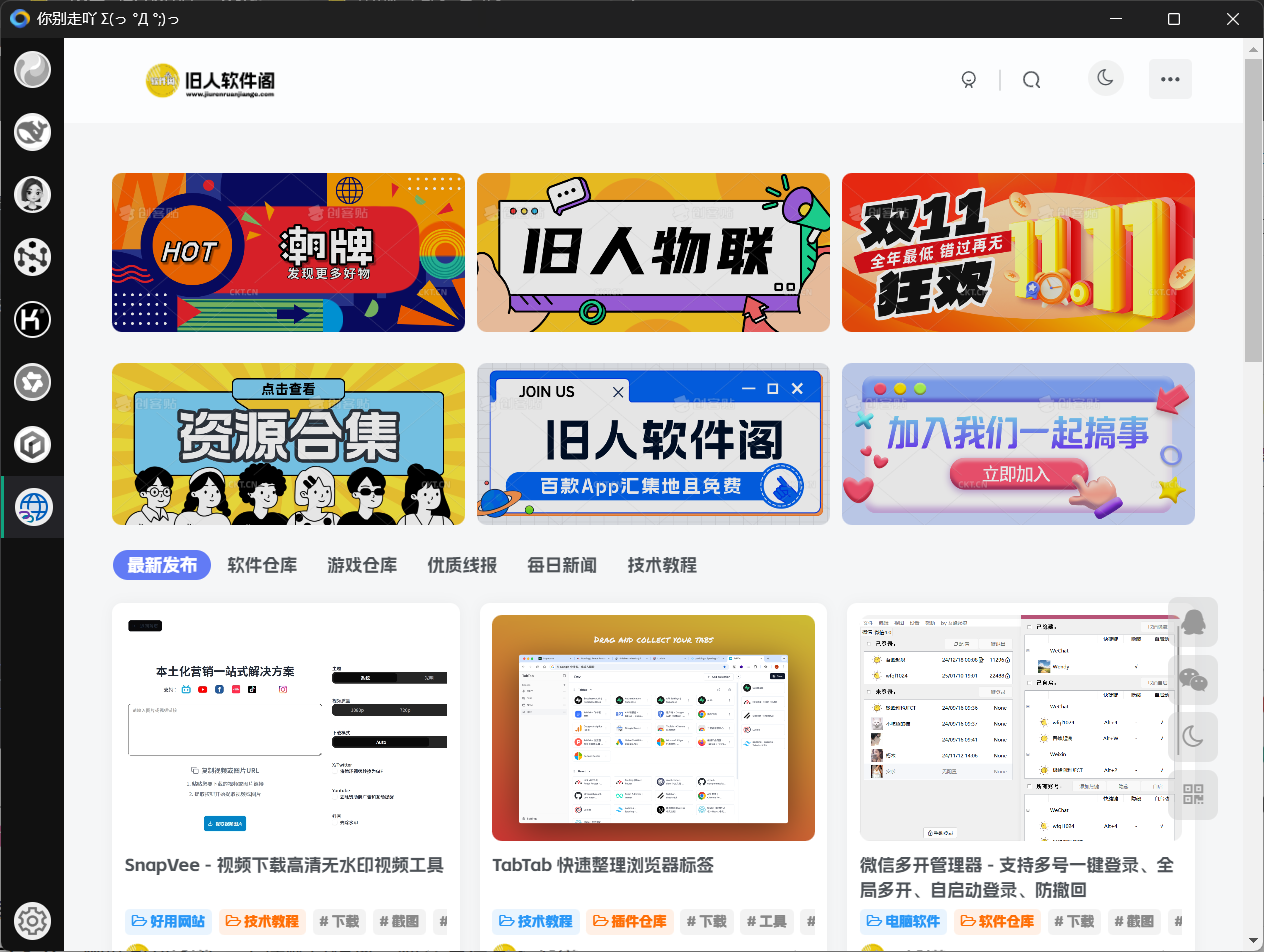Screen dimensions: 1264x952
Task: Click the 资源合集 banner thumbnail
Action: [288, 443]
